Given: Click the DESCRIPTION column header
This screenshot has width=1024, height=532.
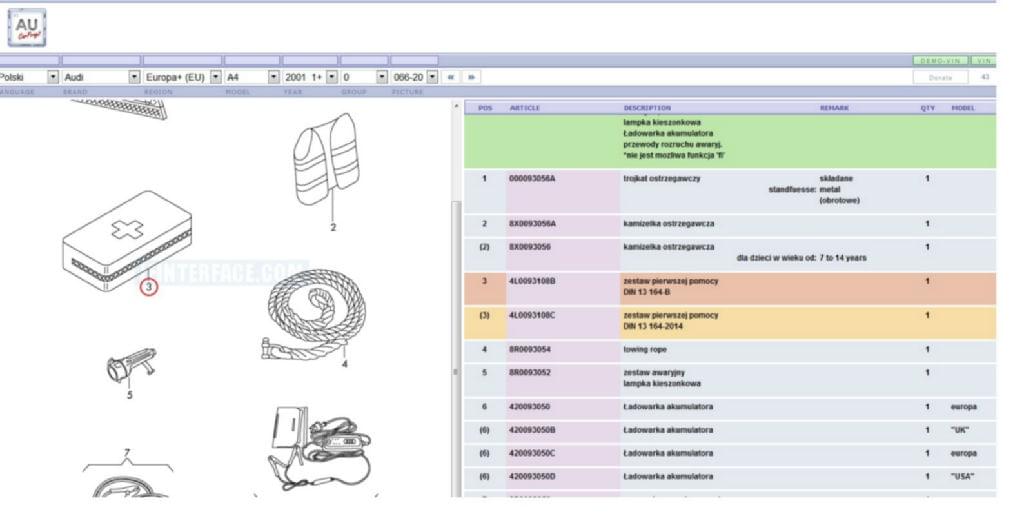Looking at the screenshot, I should [x=647, y=108].
